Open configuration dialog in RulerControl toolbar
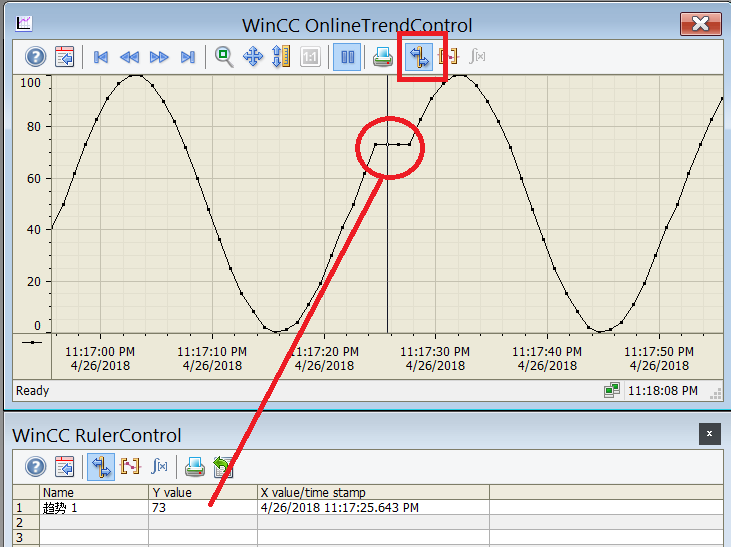731x547 pixels. tap(64, 466)
